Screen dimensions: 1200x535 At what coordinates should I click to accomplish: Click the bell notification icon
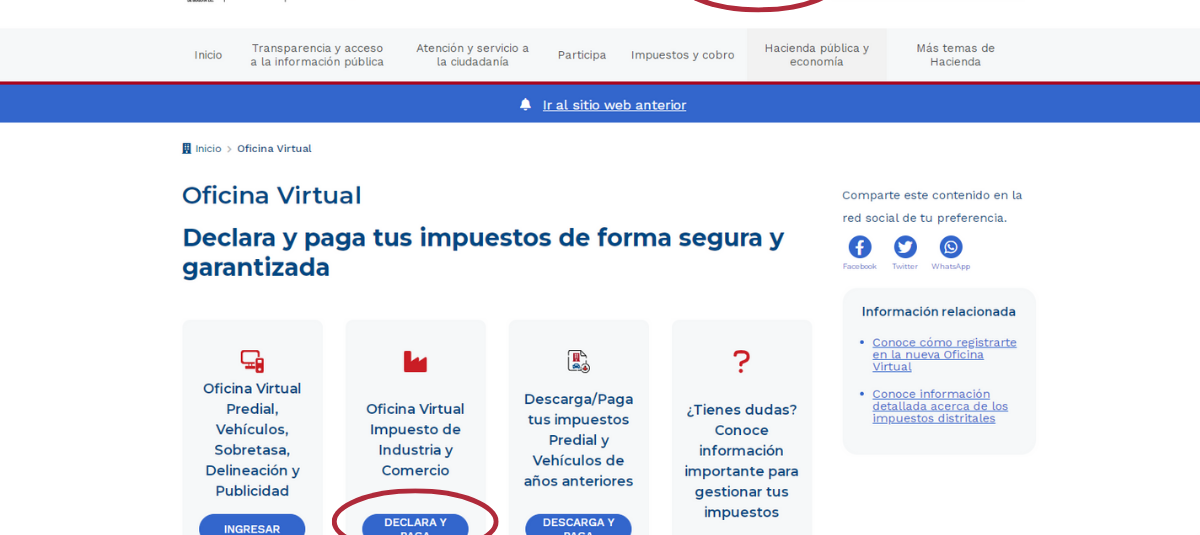pos(526,105)
